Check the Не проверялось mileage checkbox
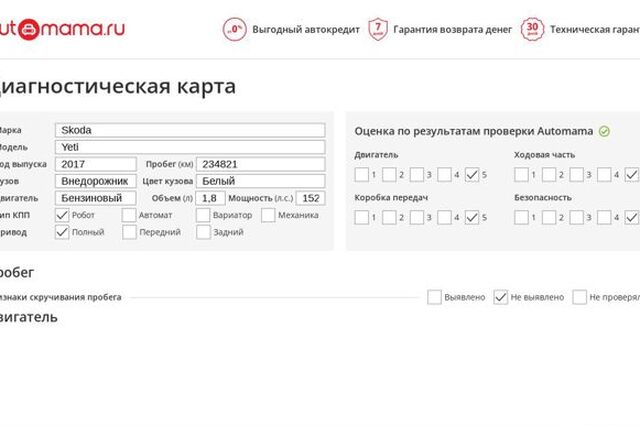 coord(580,297)
